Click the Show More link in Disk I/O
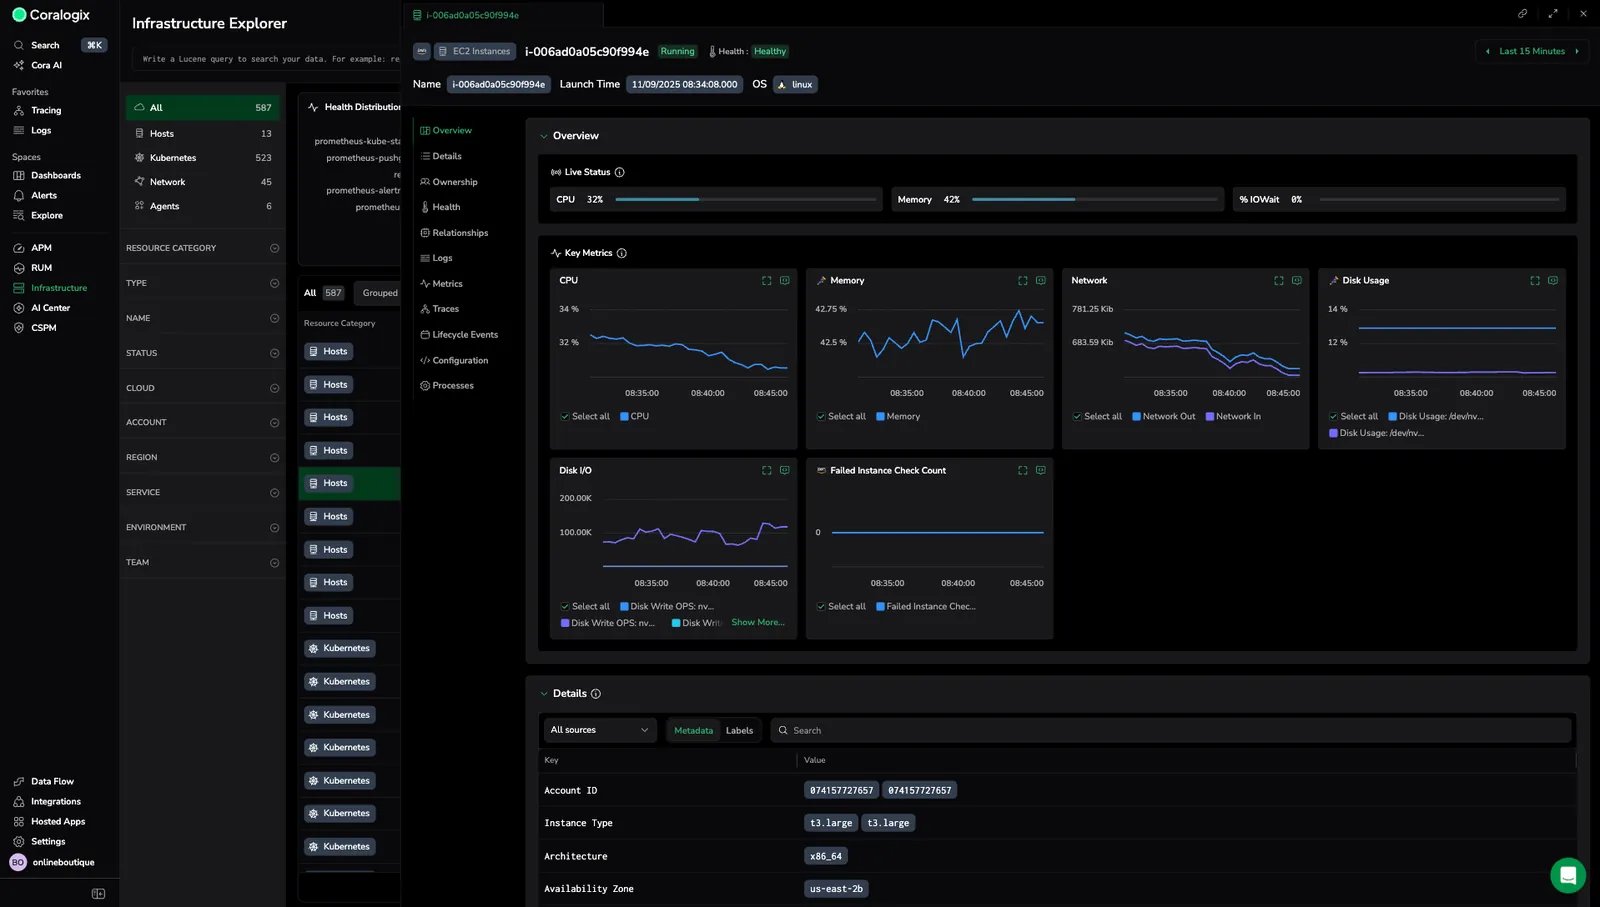 click(757, 622)
